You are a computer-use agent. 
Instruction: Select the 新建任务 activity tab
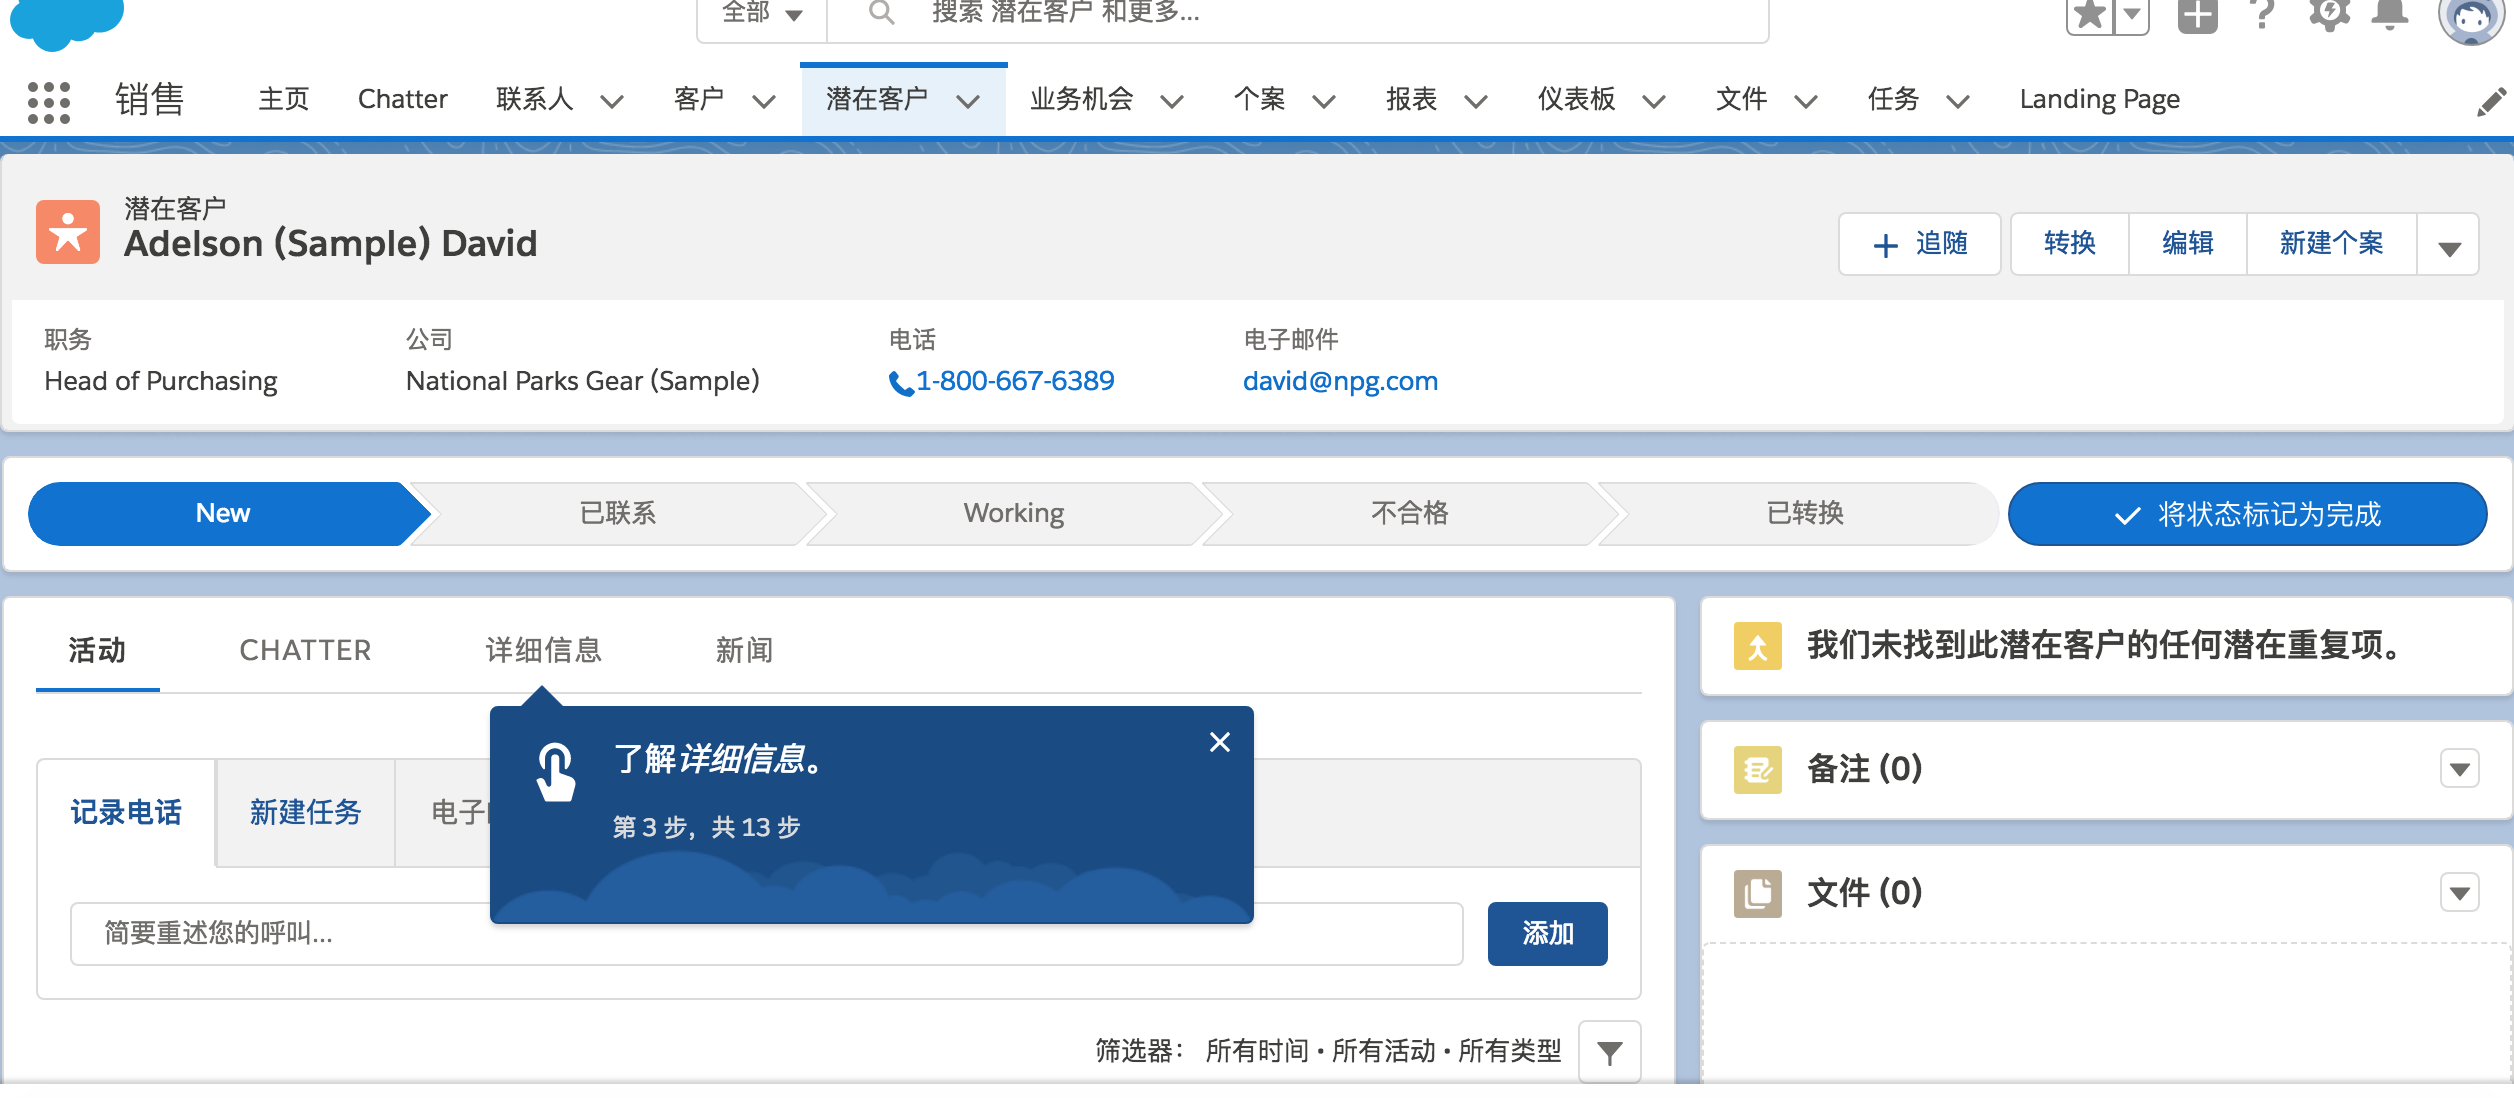coord(305,813)
